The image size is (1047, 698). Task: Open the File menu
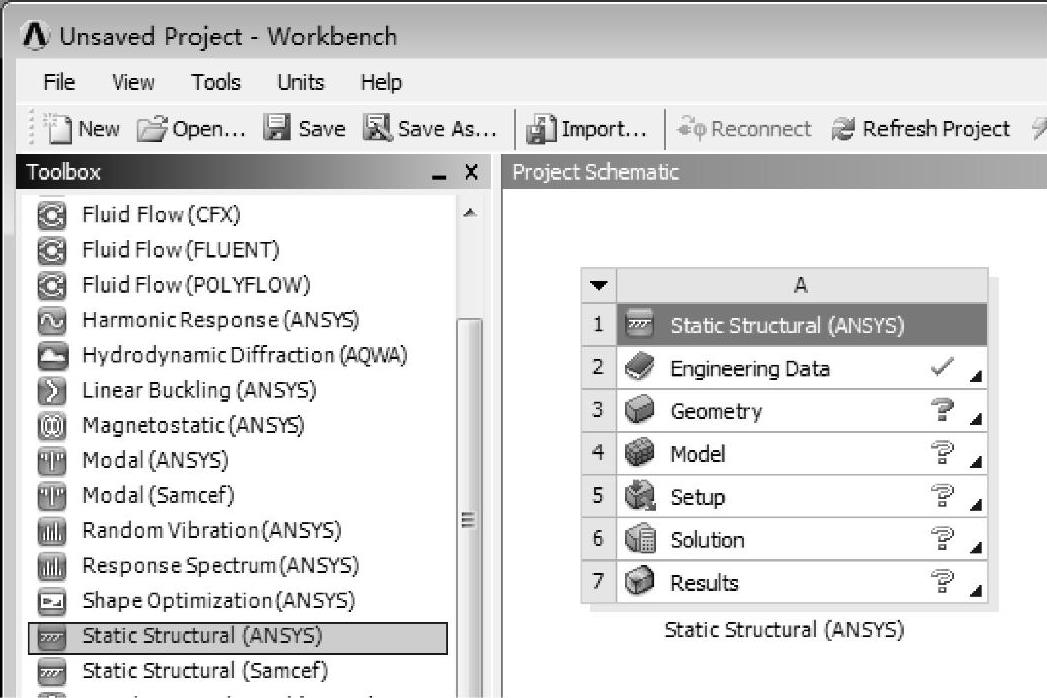(x=59, y=82)
